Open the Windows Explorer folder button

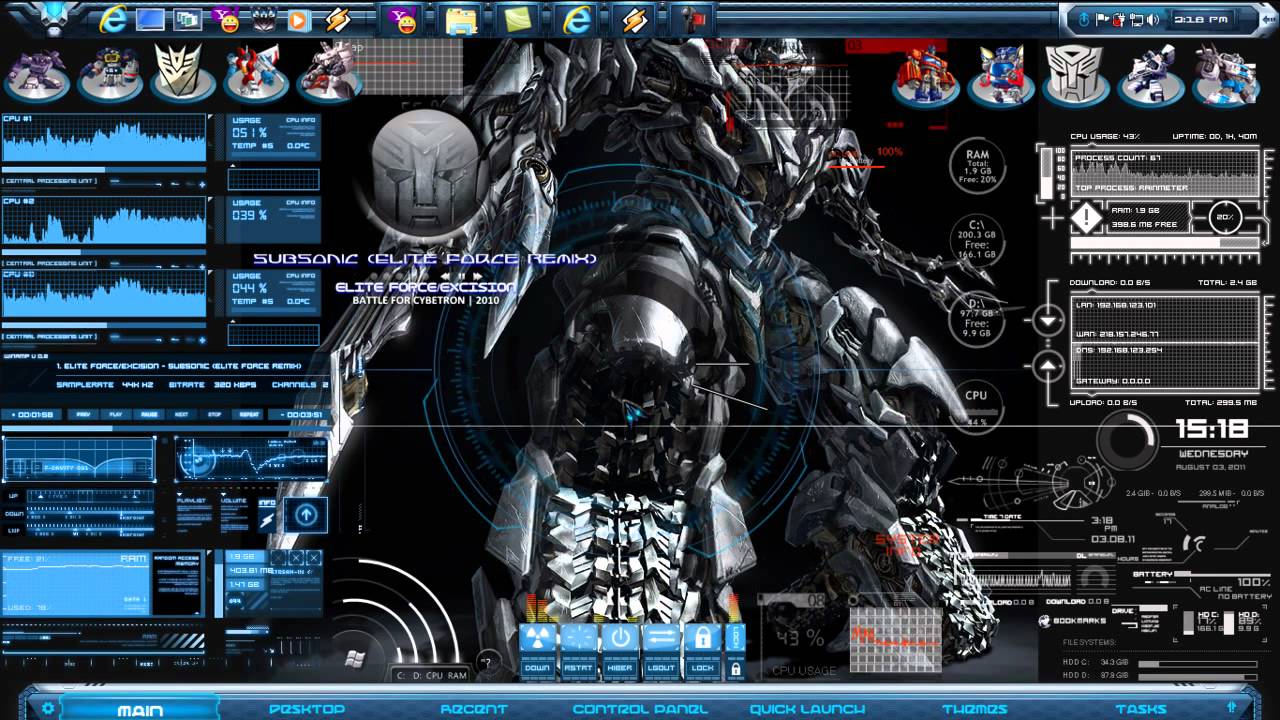(461, 19)
